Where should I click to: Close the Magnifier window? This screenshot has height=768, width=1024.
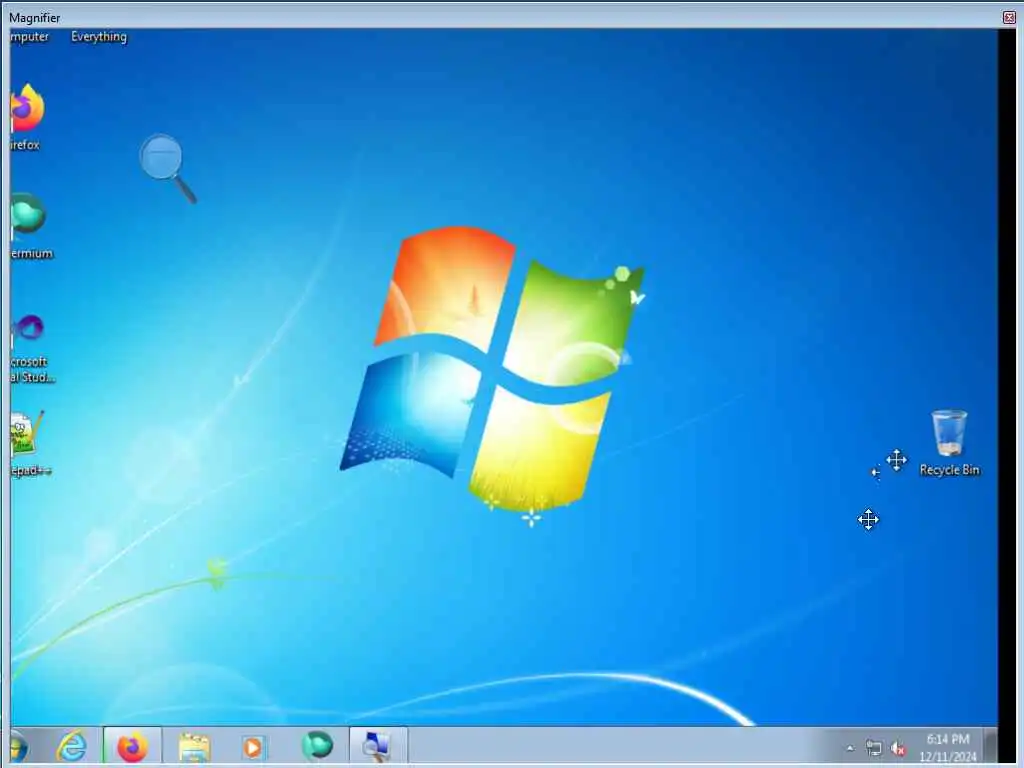pyautogui.click(x=1008, y=18)
